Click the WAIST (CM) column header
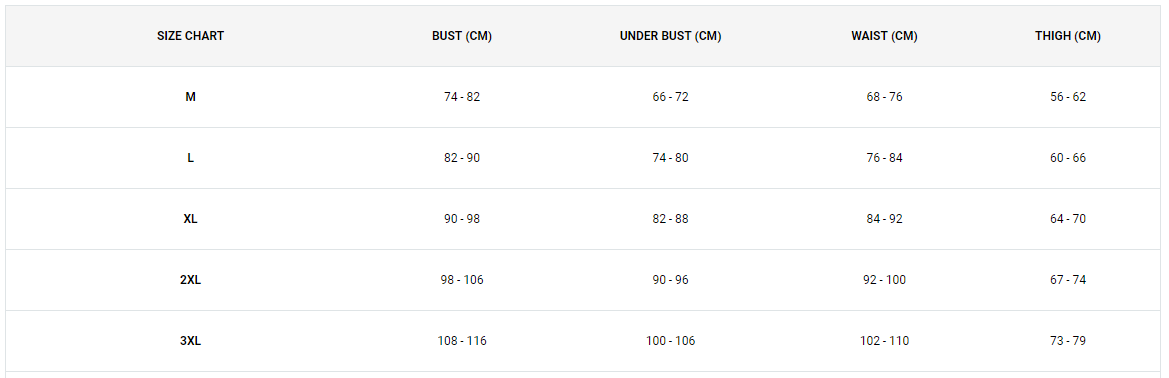 click(x=884, y=36)
